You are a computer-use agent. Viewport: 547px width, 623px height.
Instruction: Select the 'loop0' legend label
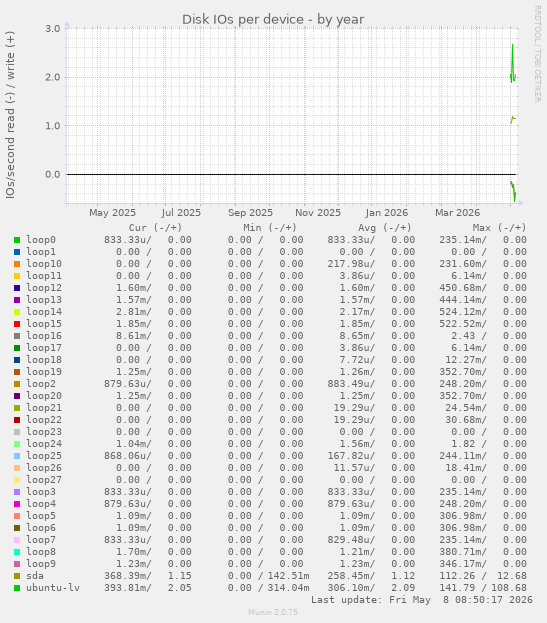point(41,240)
